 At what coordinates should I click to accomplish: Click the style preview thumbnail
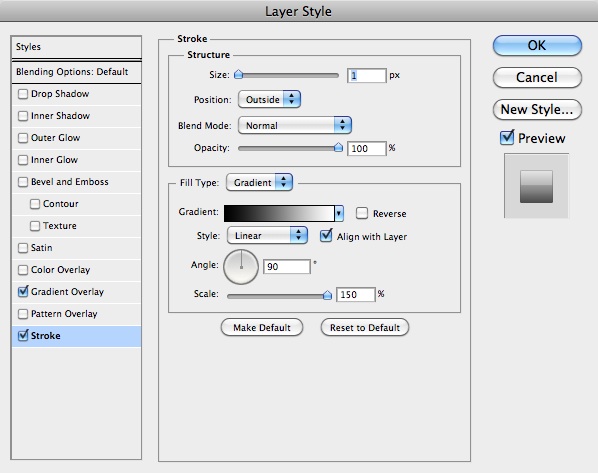pos(536,186)
